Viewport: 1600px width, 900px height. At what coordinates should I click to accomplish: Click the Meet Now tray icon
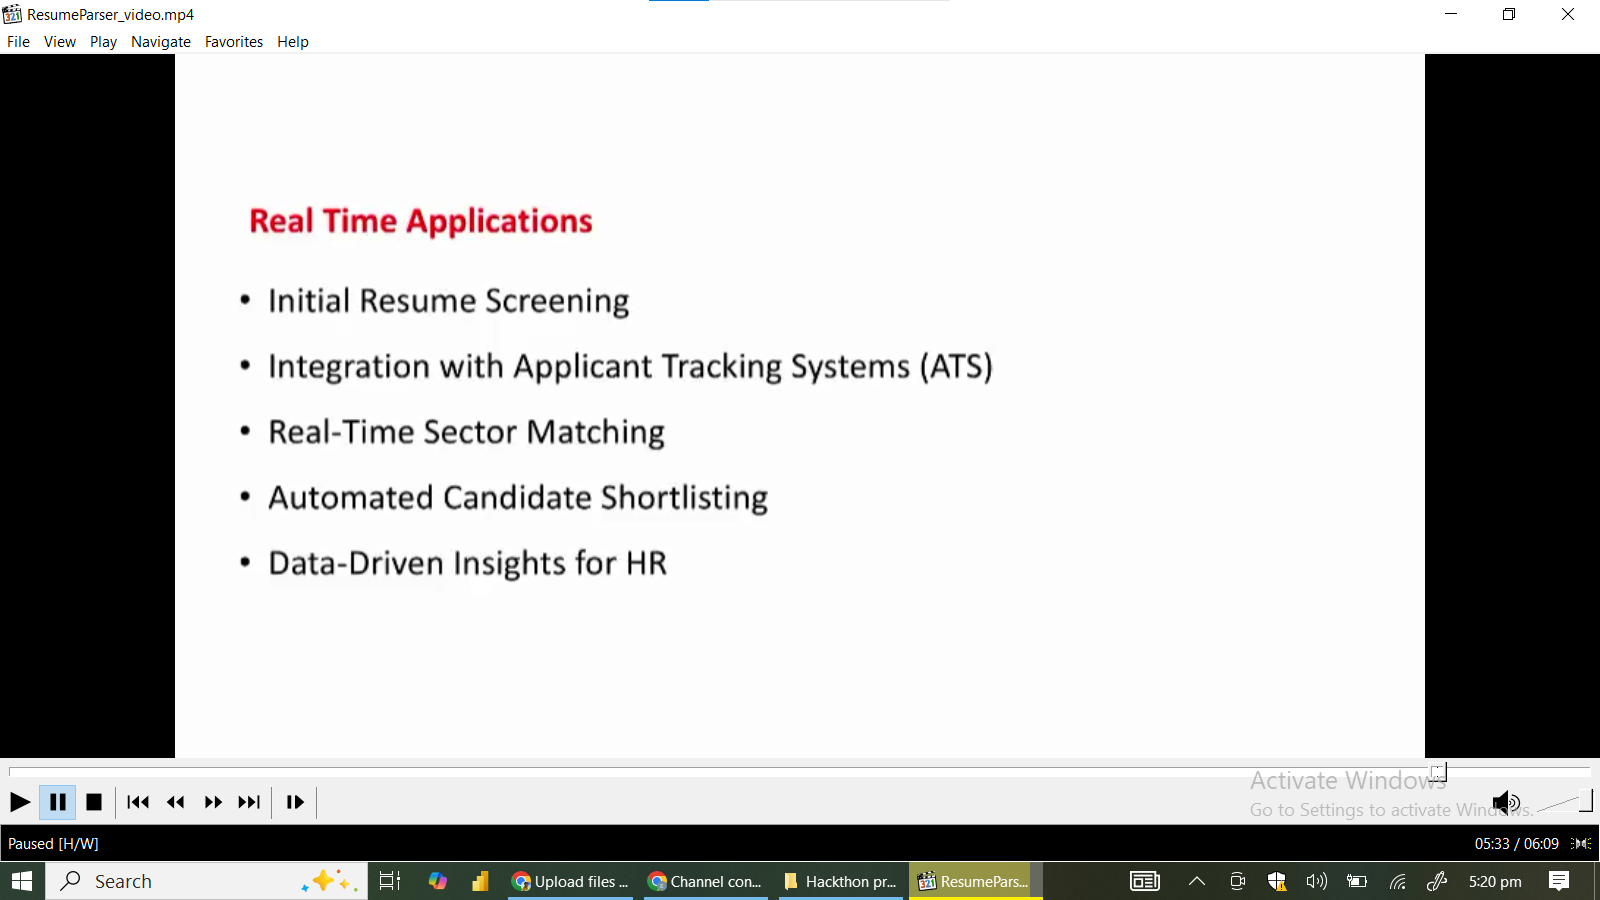[x=1237, y=881]
